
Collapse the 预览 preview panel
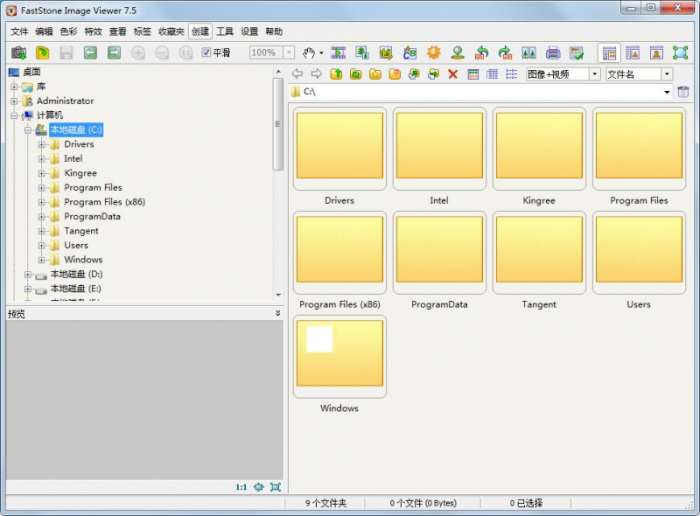pos(278,313)
